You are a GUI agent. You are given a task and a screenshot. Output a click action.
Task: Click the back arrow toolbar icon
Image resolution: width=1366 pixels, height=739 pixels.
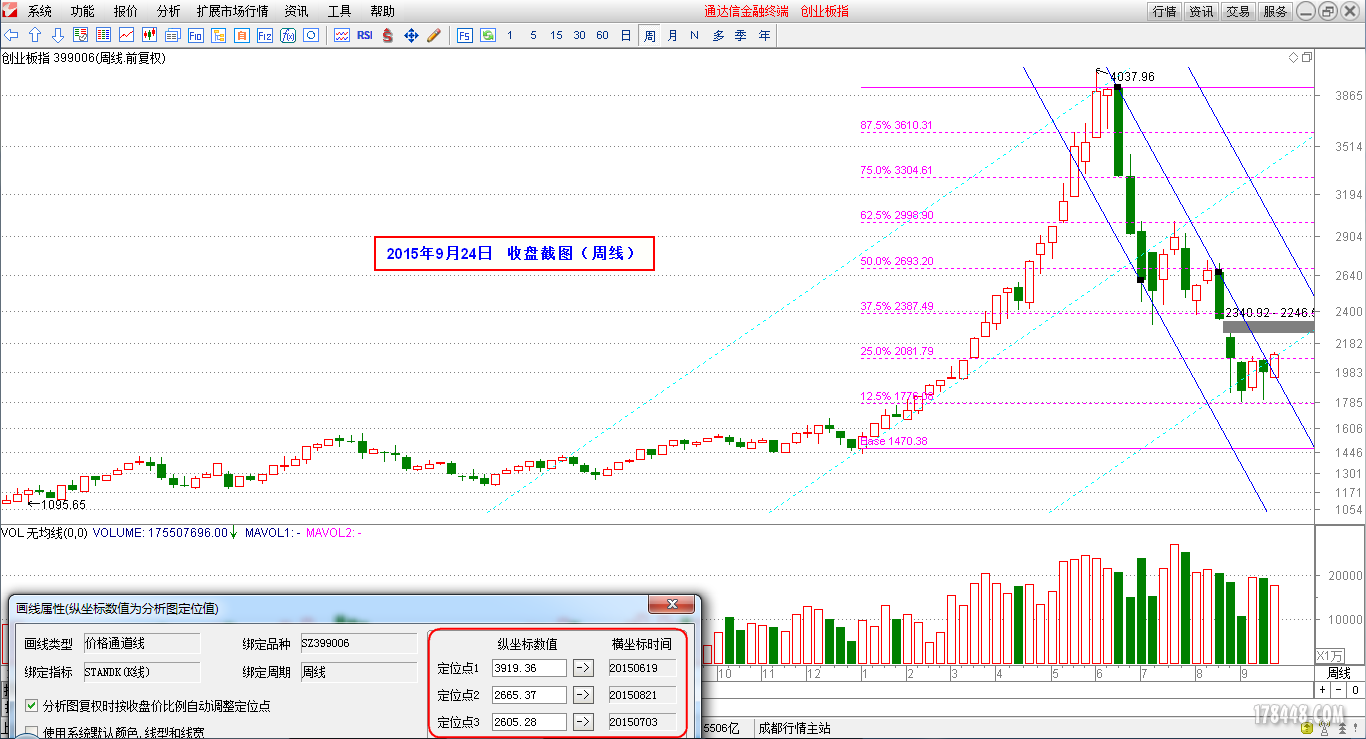coord(11,35)
